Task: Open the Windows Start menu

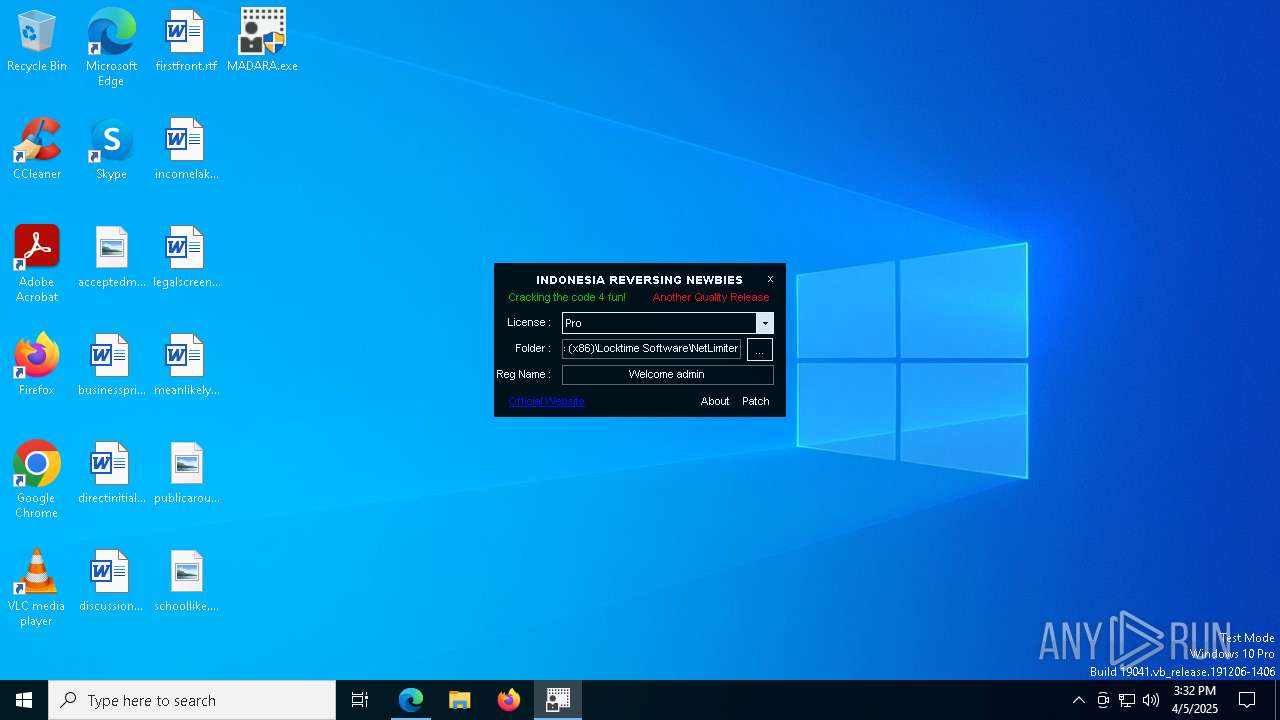Action: pos(24,700)
